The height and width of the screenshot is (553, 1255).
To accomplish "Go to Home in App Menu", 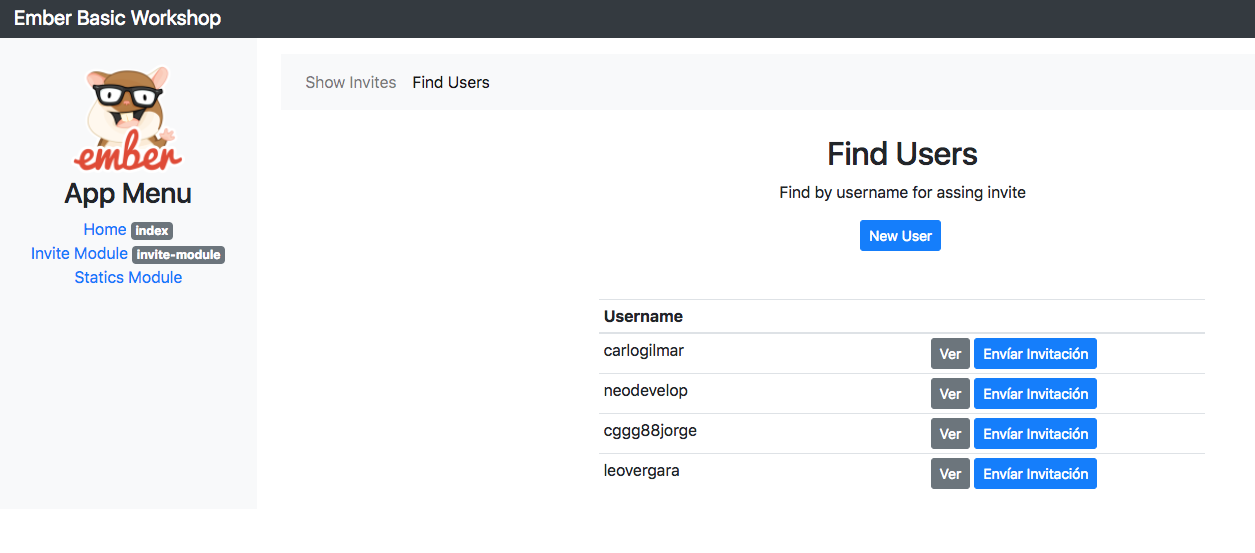I will coord(105,229).
